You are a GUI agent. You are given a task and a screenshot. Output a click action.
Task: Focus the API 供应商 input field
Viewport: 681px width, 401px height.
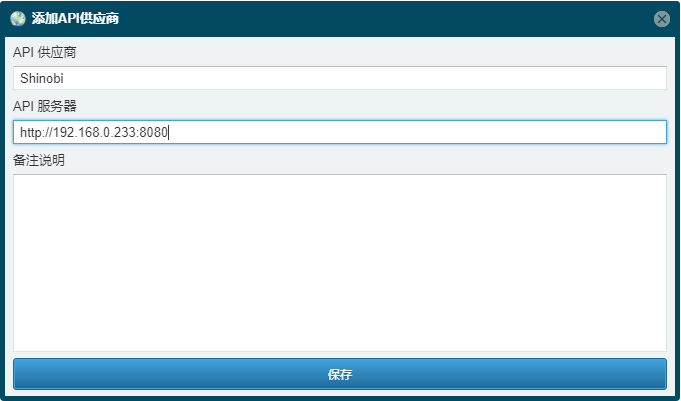click(340, 78)
